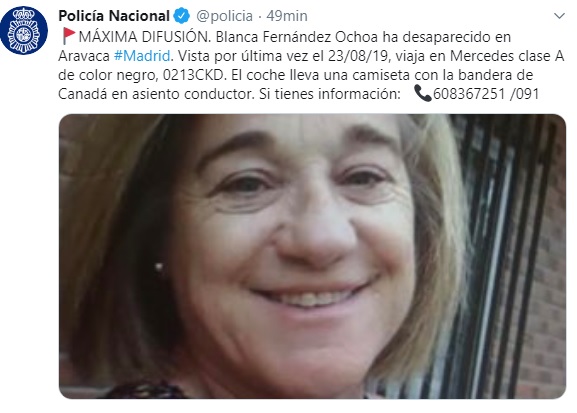The height and width of the screenshot is (413, 577).
Task: Open the 49min timestamp link
Action: pos(287,16)
